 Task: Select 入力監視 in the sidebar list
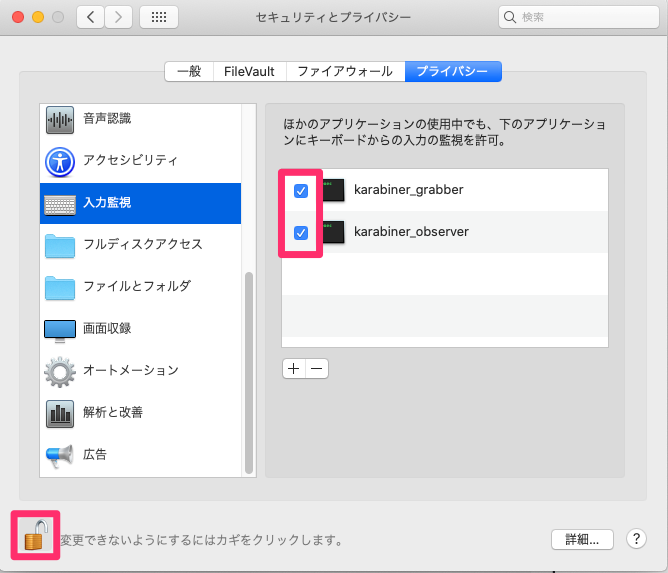(x=140, y=204)
